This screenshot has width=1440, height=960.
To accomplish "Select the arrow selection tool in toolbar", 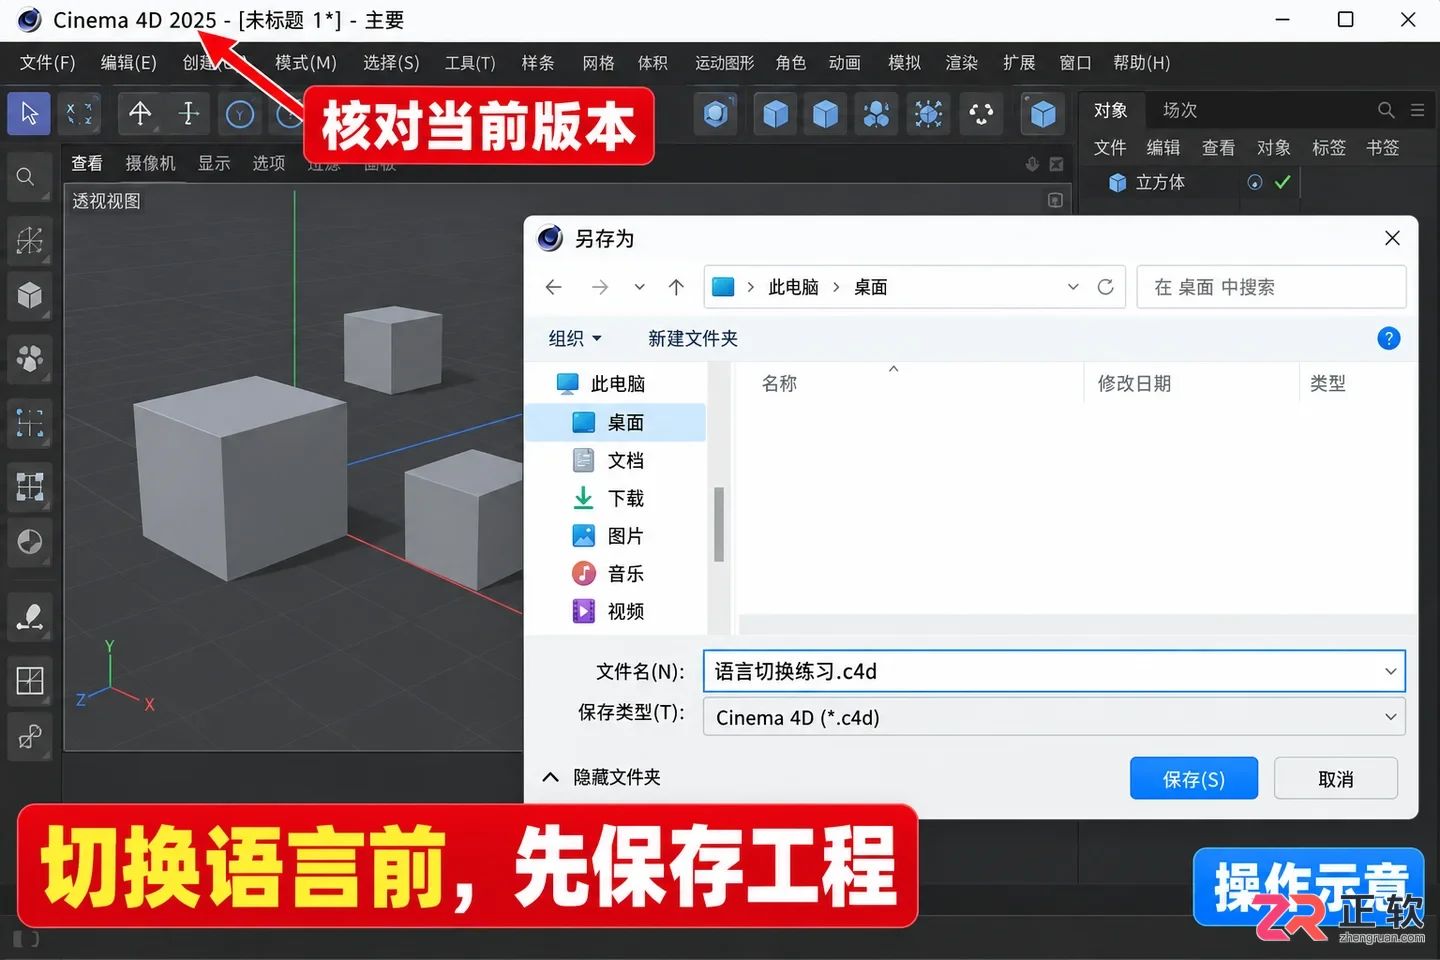I will pos(29,114).
